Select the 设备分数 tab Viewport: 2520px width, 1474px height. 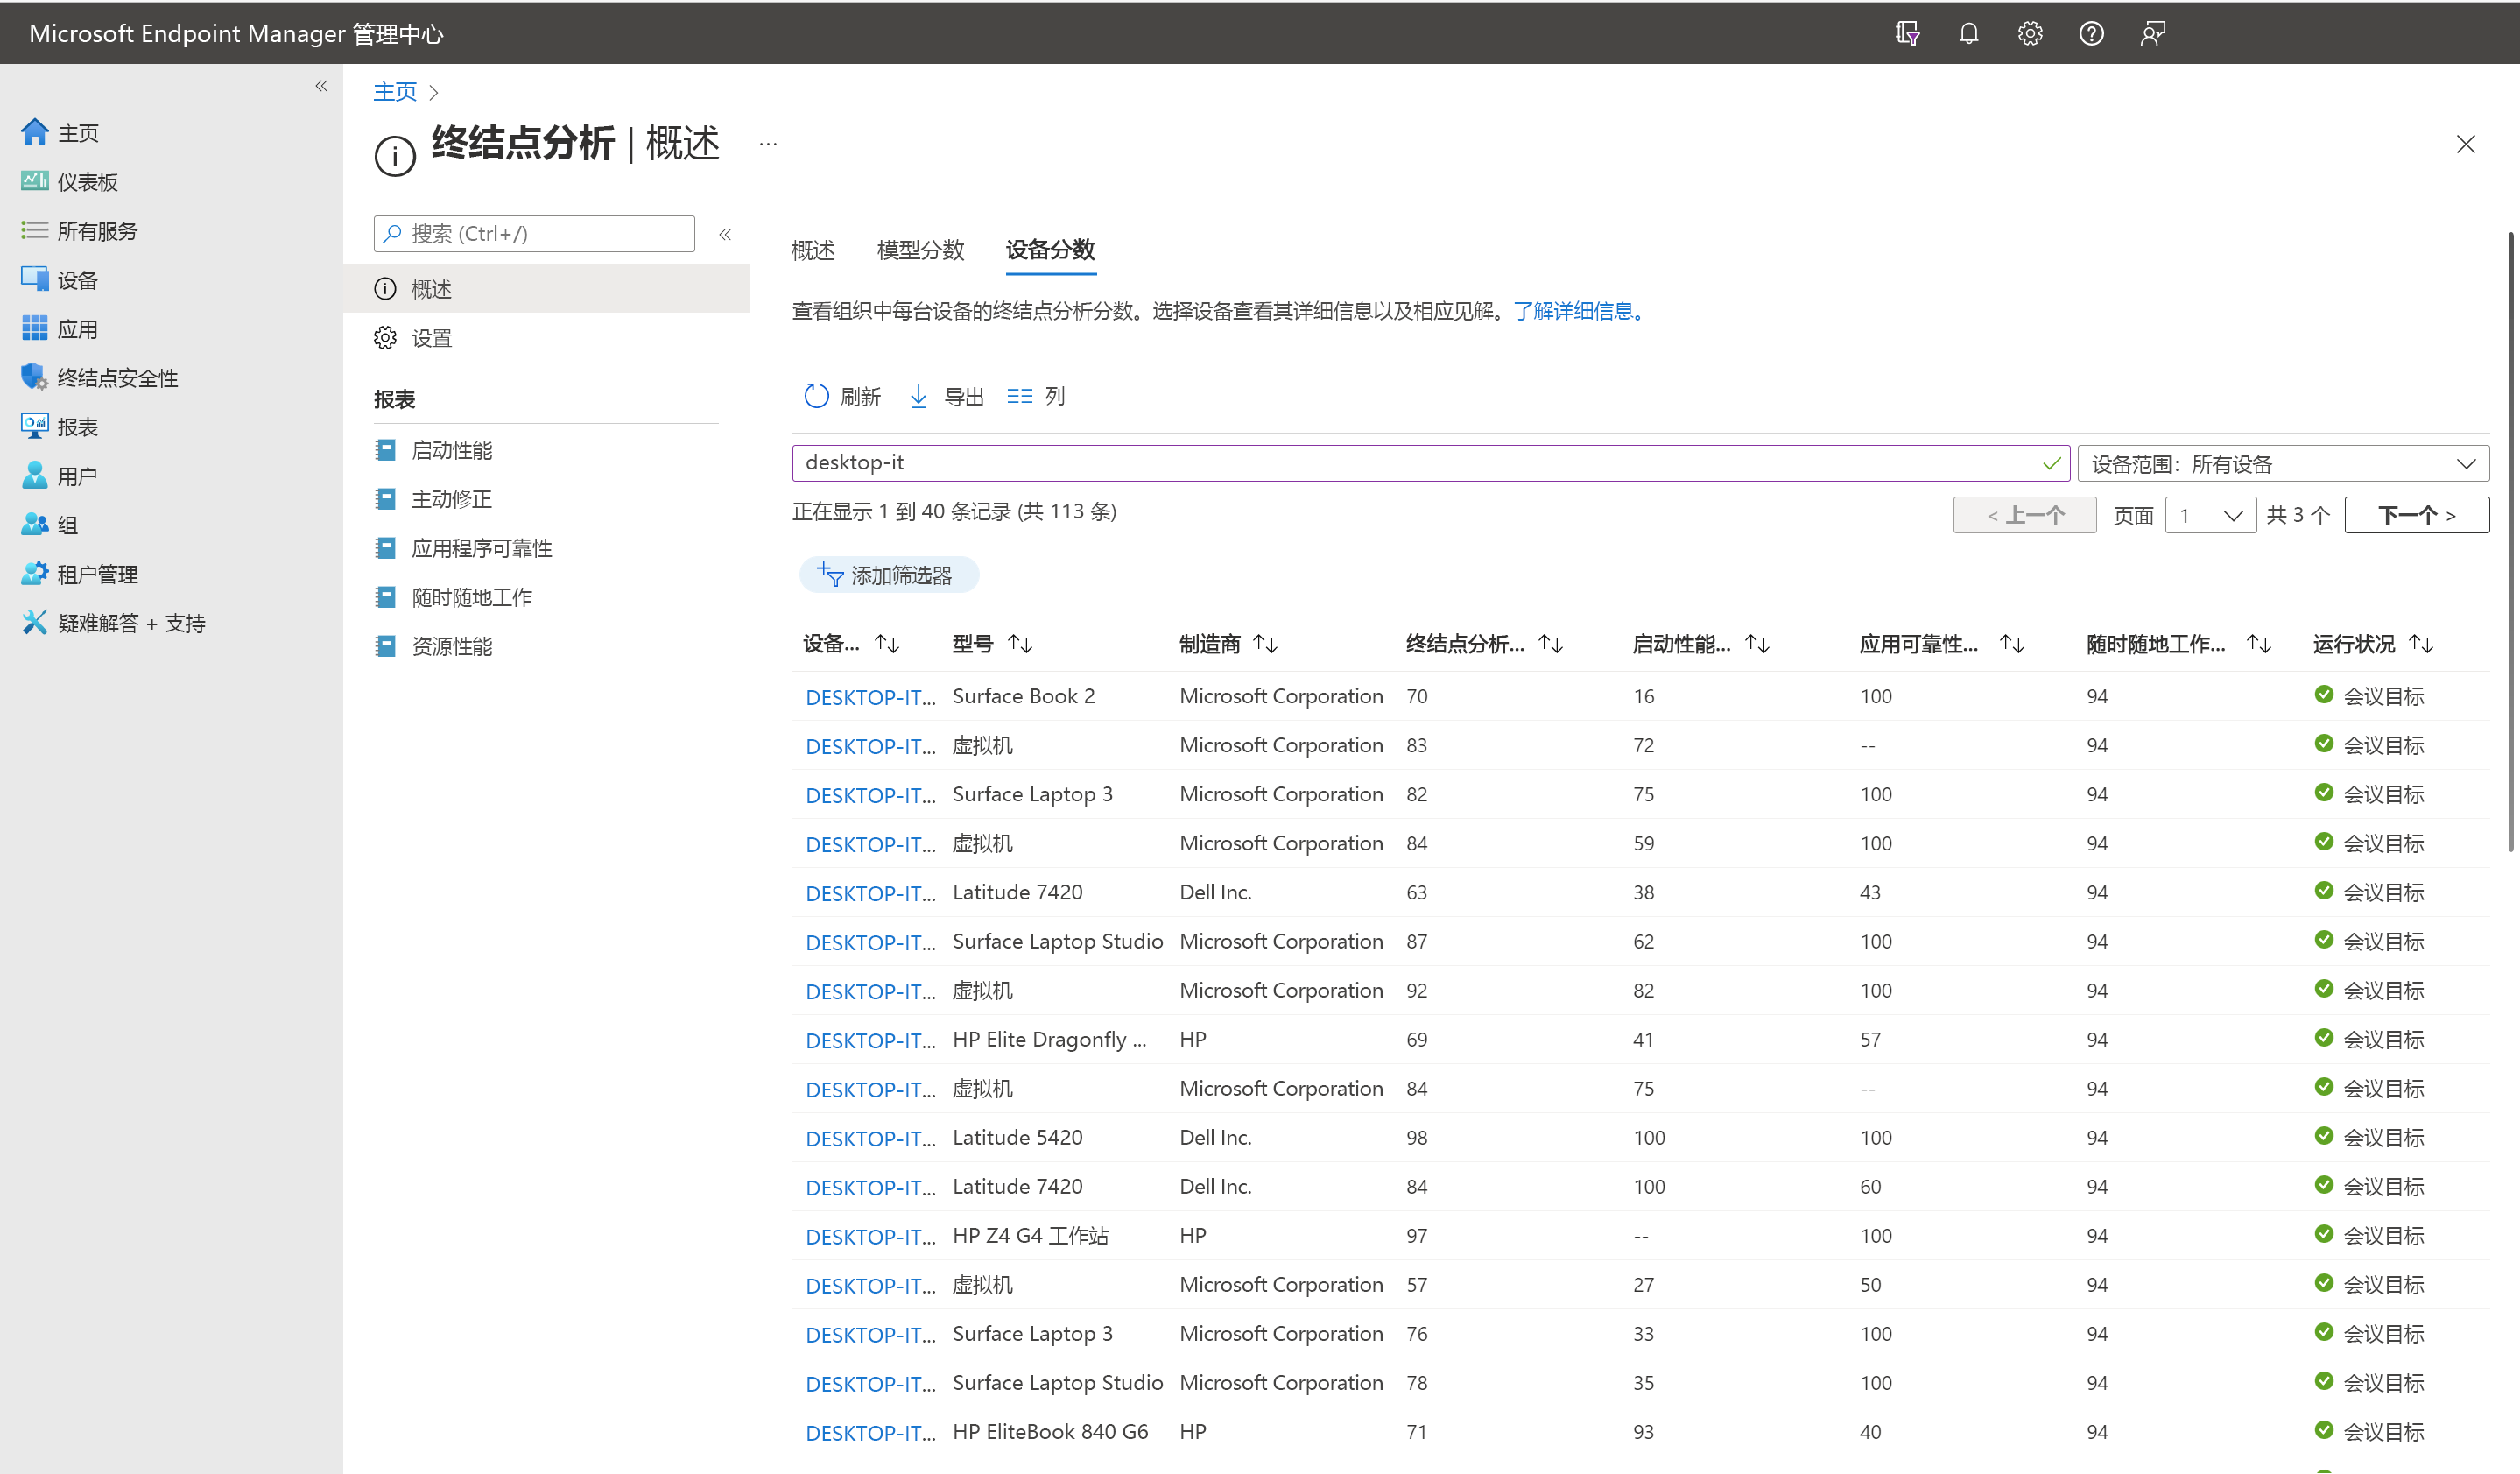point(1050,250)
